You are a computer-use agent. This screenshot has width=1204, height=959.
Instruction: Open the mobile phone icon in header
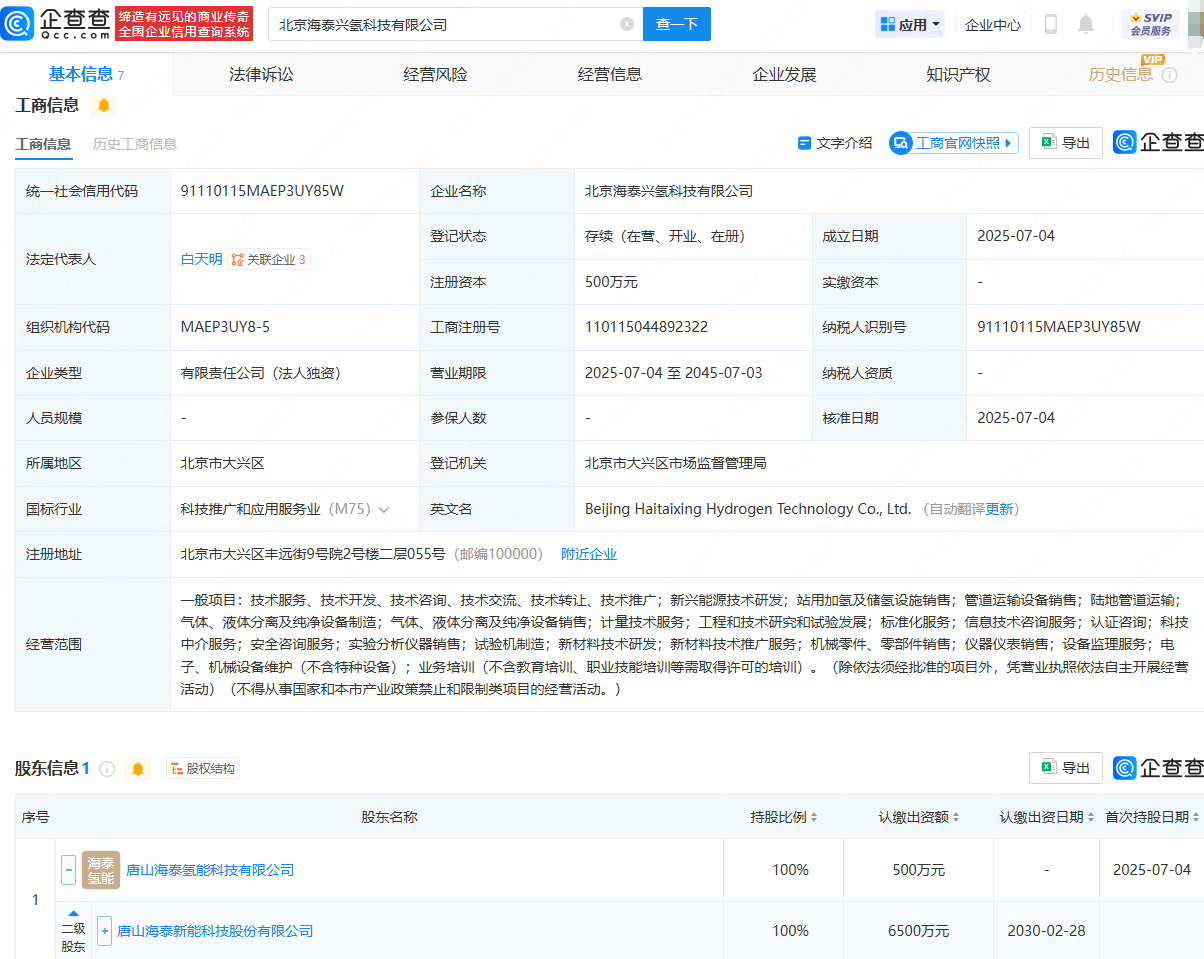point(1051,24)
